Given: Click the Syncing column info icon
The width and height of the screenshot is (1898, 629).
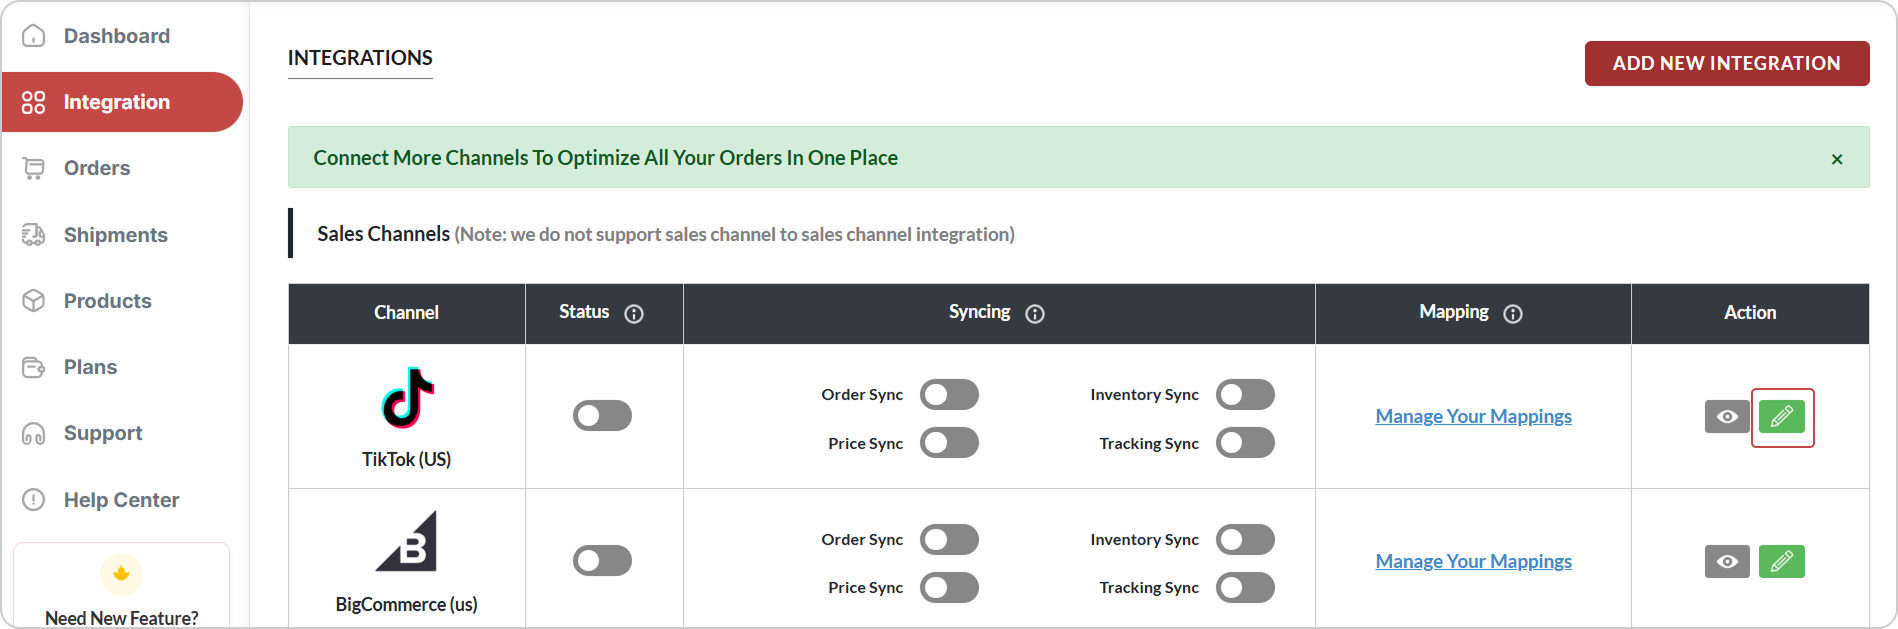Looking at the screenshot, I should 1035,314.
